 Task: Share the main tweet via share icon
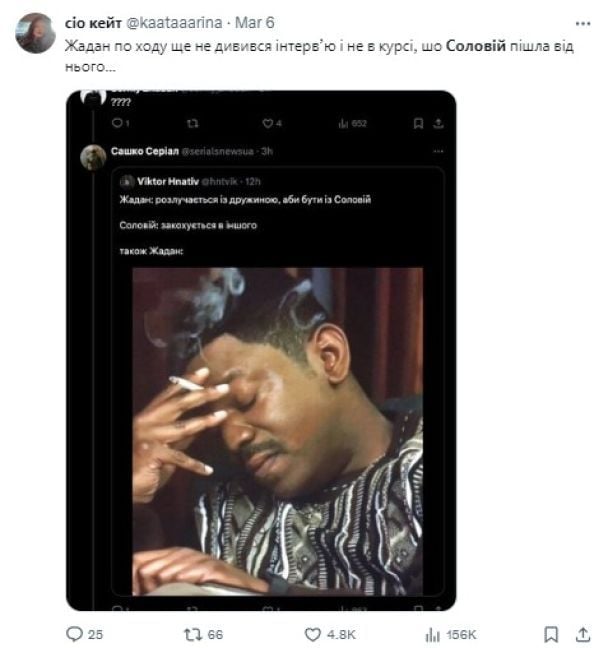(x=583, y=634)
